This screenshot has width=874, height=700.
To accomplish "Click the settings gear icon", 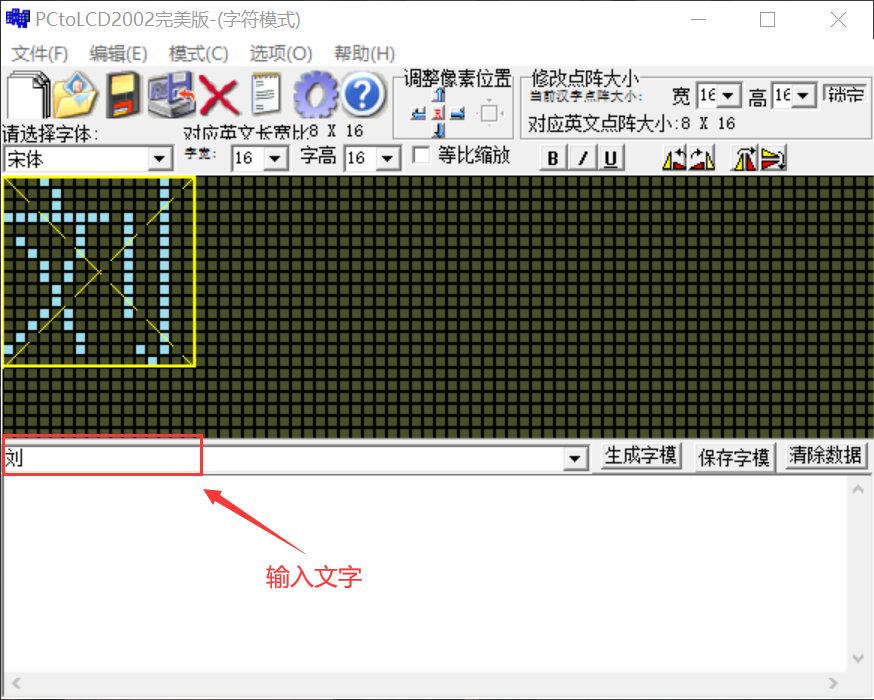I will (315, 95).
